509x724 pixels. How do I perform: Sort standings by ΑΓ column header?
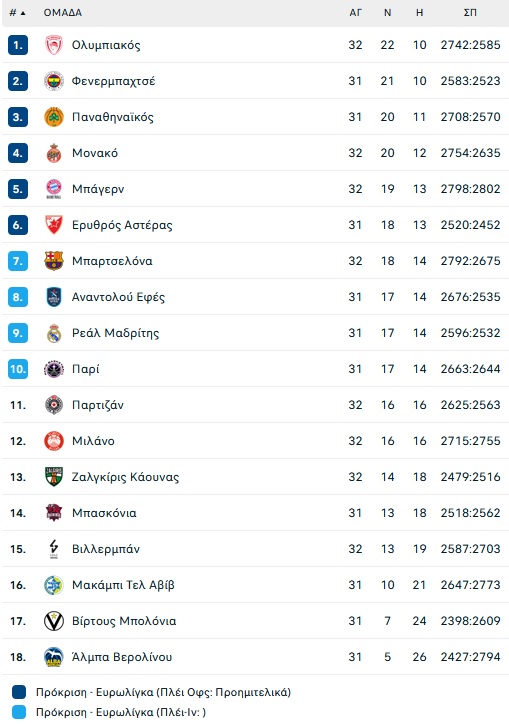[x=355, y=13]
